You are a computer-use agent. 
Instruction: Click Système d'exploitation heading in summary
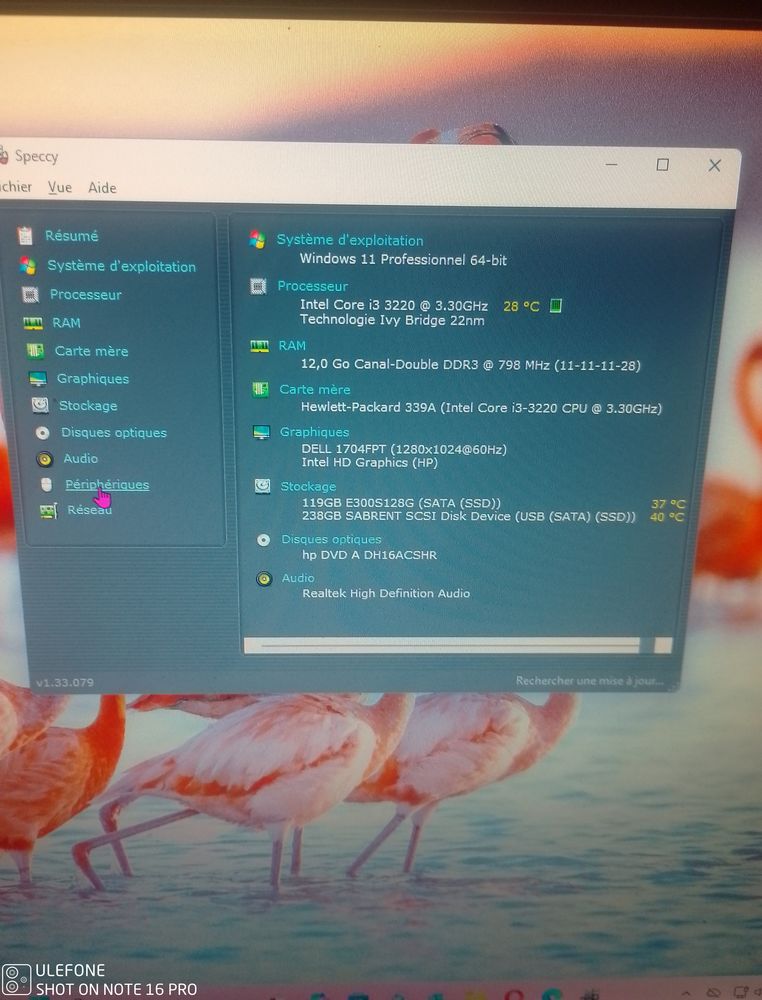coord(349,240)
